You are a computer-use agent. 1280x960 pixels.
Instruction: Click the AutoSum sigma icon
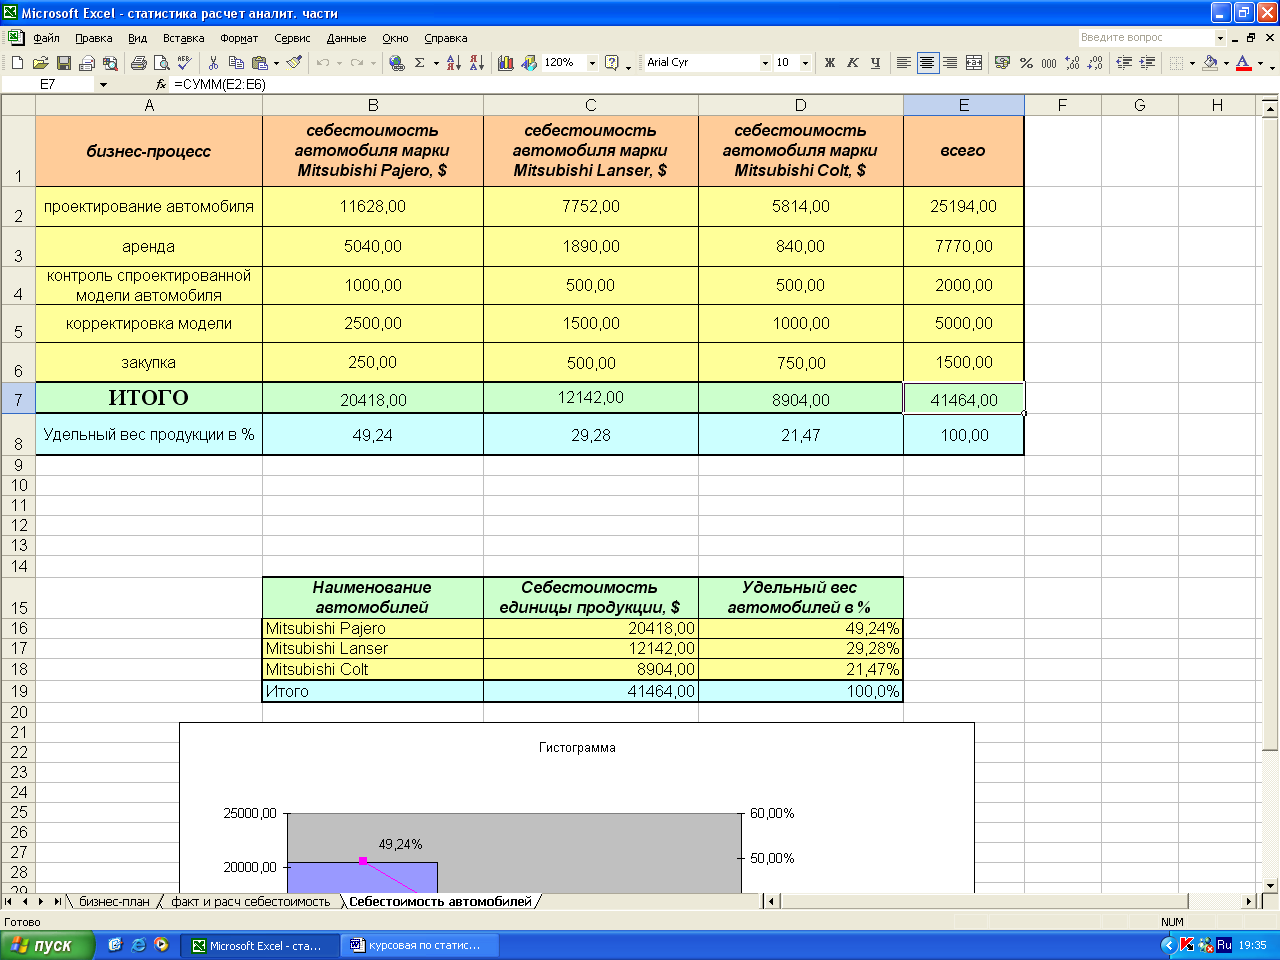(x=420, y=63)
